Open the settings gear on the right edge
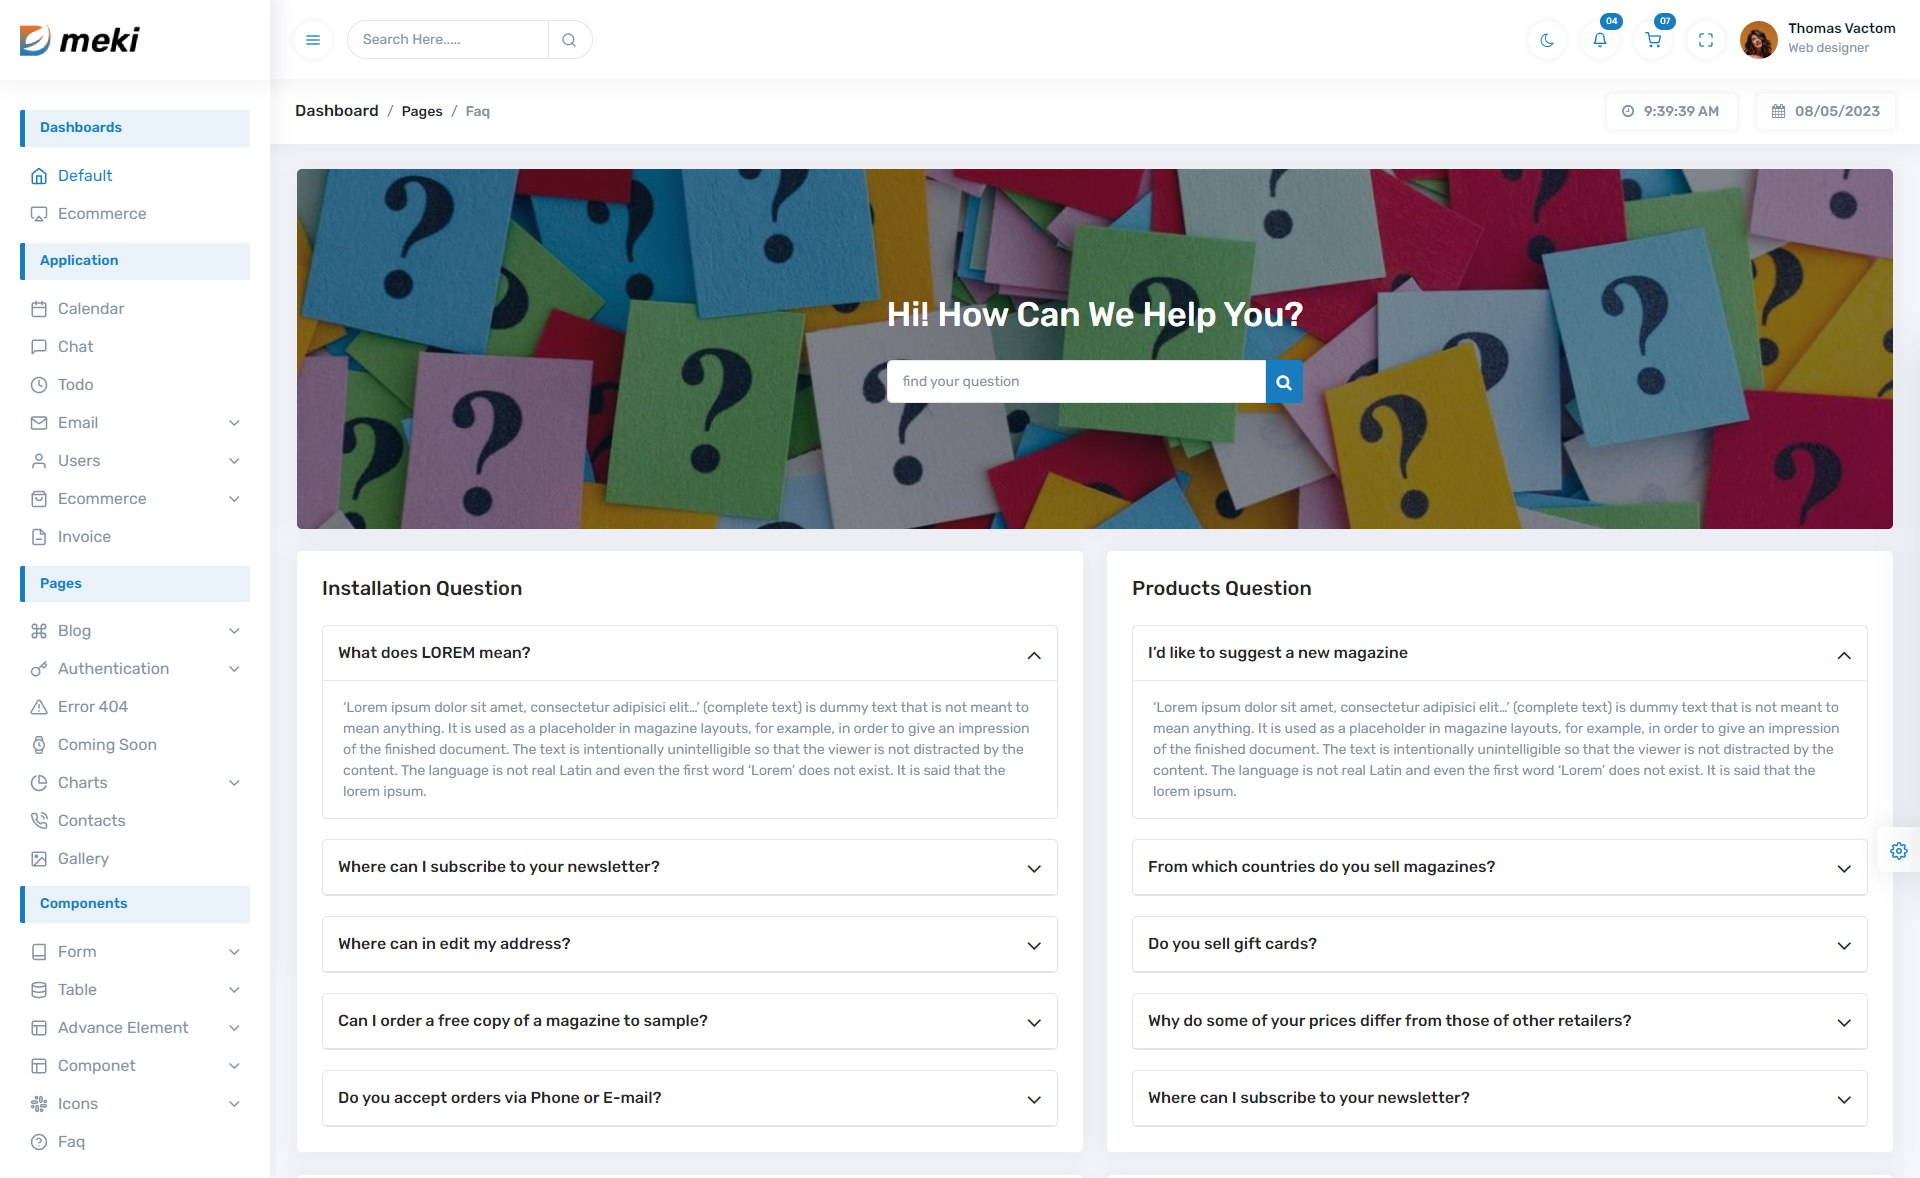Screen dimensions: 1920x1178 coord(1898,851)
